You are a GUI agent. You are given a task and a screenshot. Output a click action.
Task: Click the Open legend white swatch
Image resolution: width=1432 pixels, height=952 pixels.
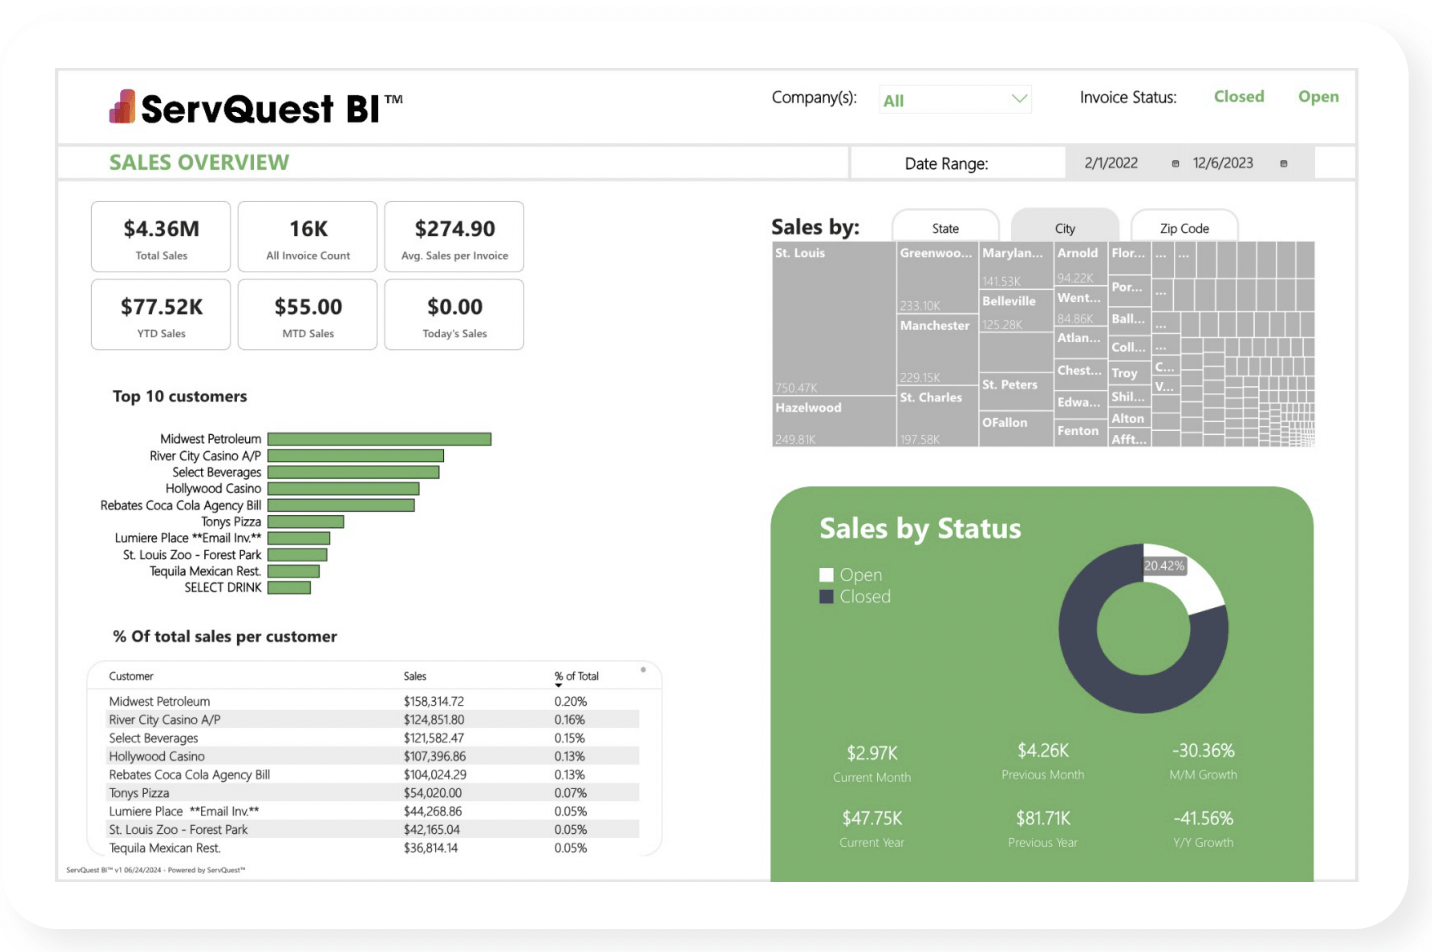[x=826, y=575]
